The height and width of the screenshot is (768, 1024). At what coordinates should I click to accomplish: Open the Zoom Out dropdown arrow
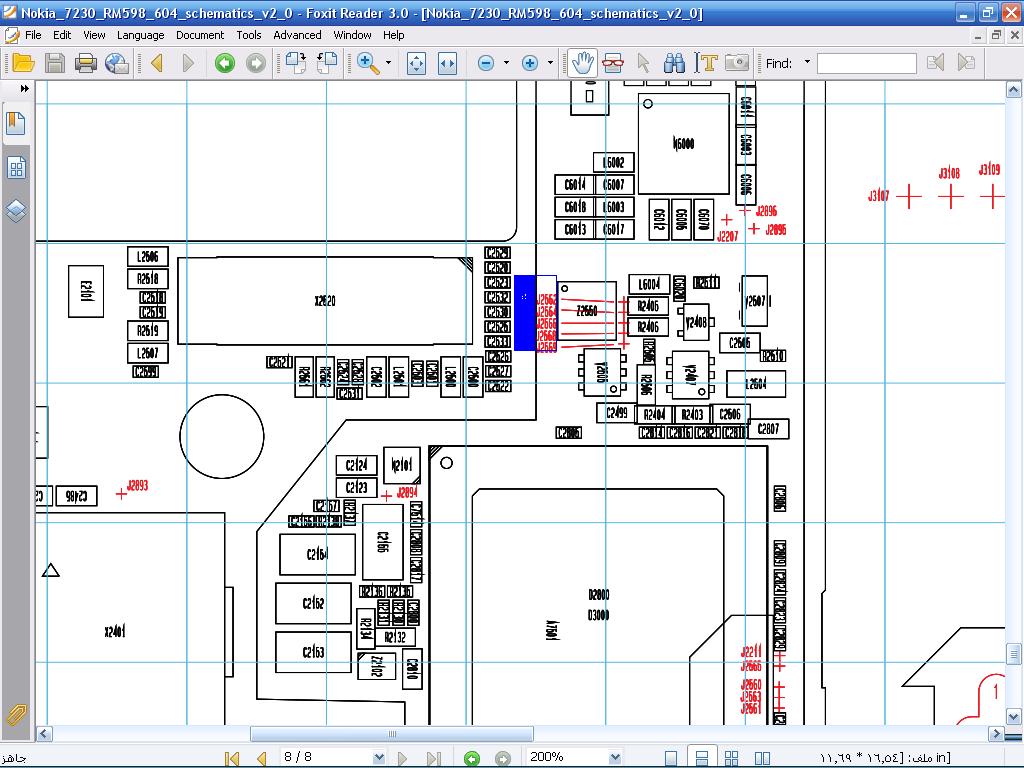point(506,63)
